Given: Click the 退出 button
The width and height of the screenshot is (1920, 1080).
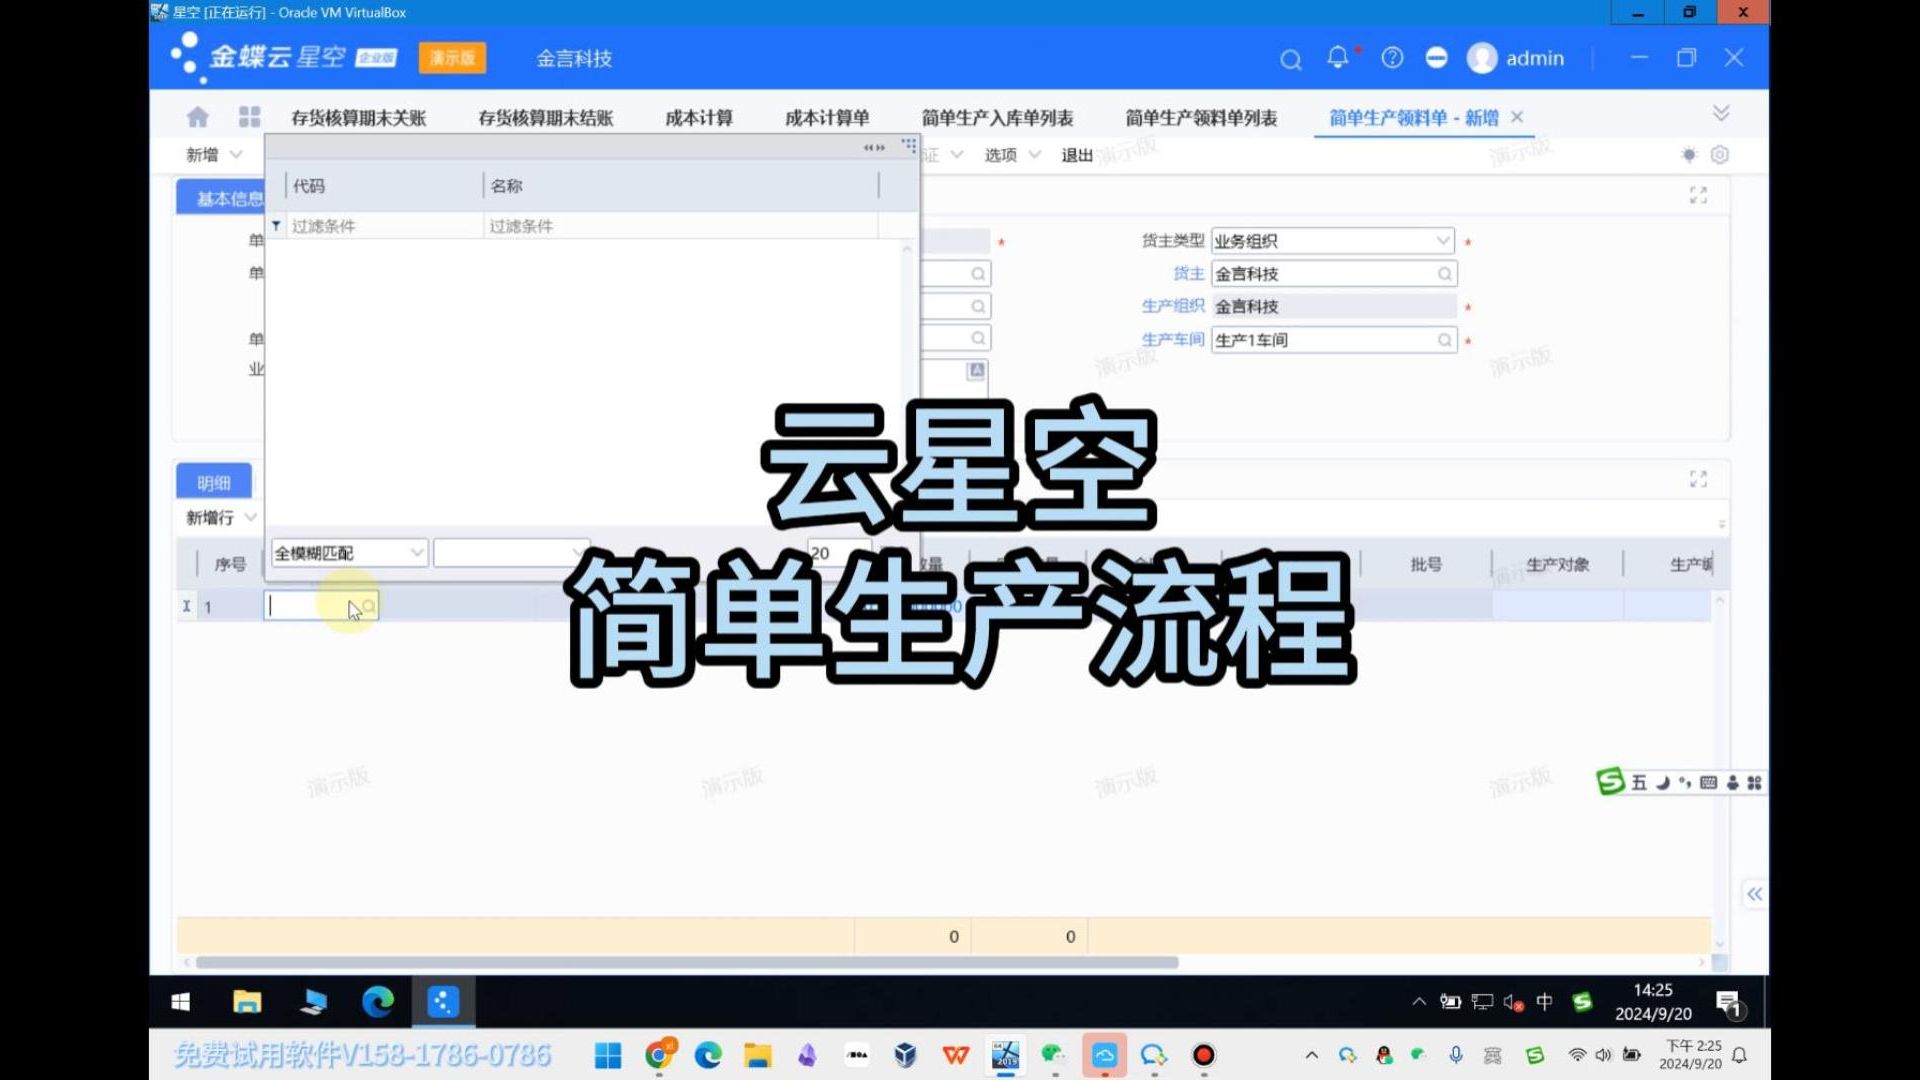Looking at the screenshot, I should pos(1077,155).
